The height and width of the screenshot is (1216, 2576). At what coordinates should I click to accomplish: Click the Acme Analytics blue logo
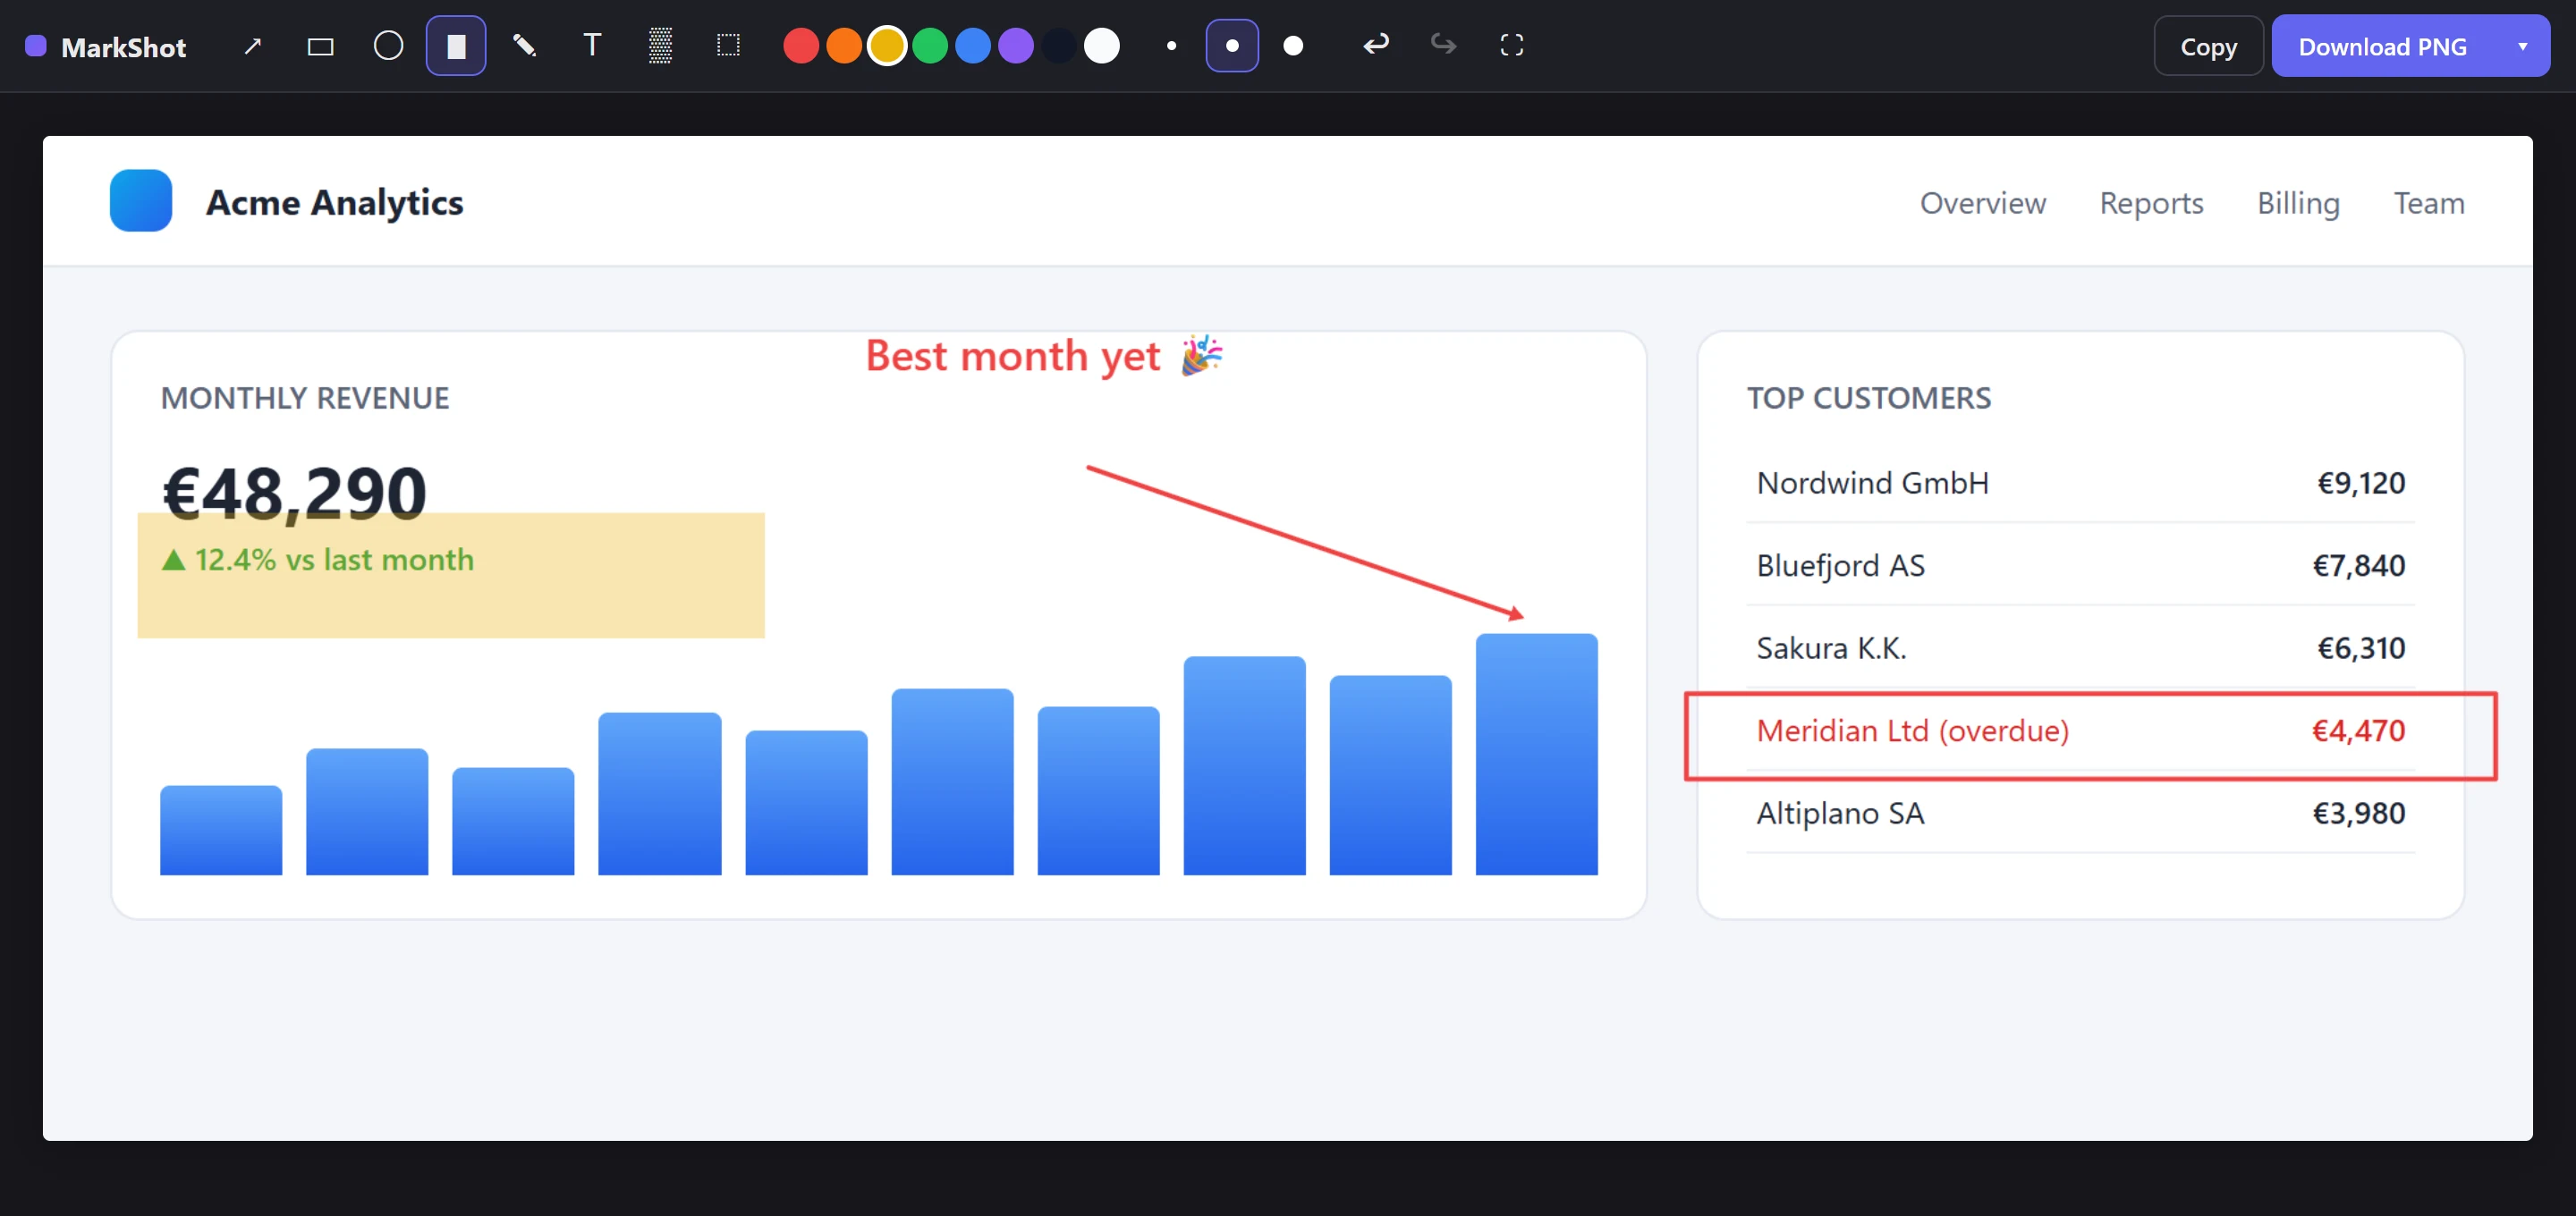coord(141,201)
